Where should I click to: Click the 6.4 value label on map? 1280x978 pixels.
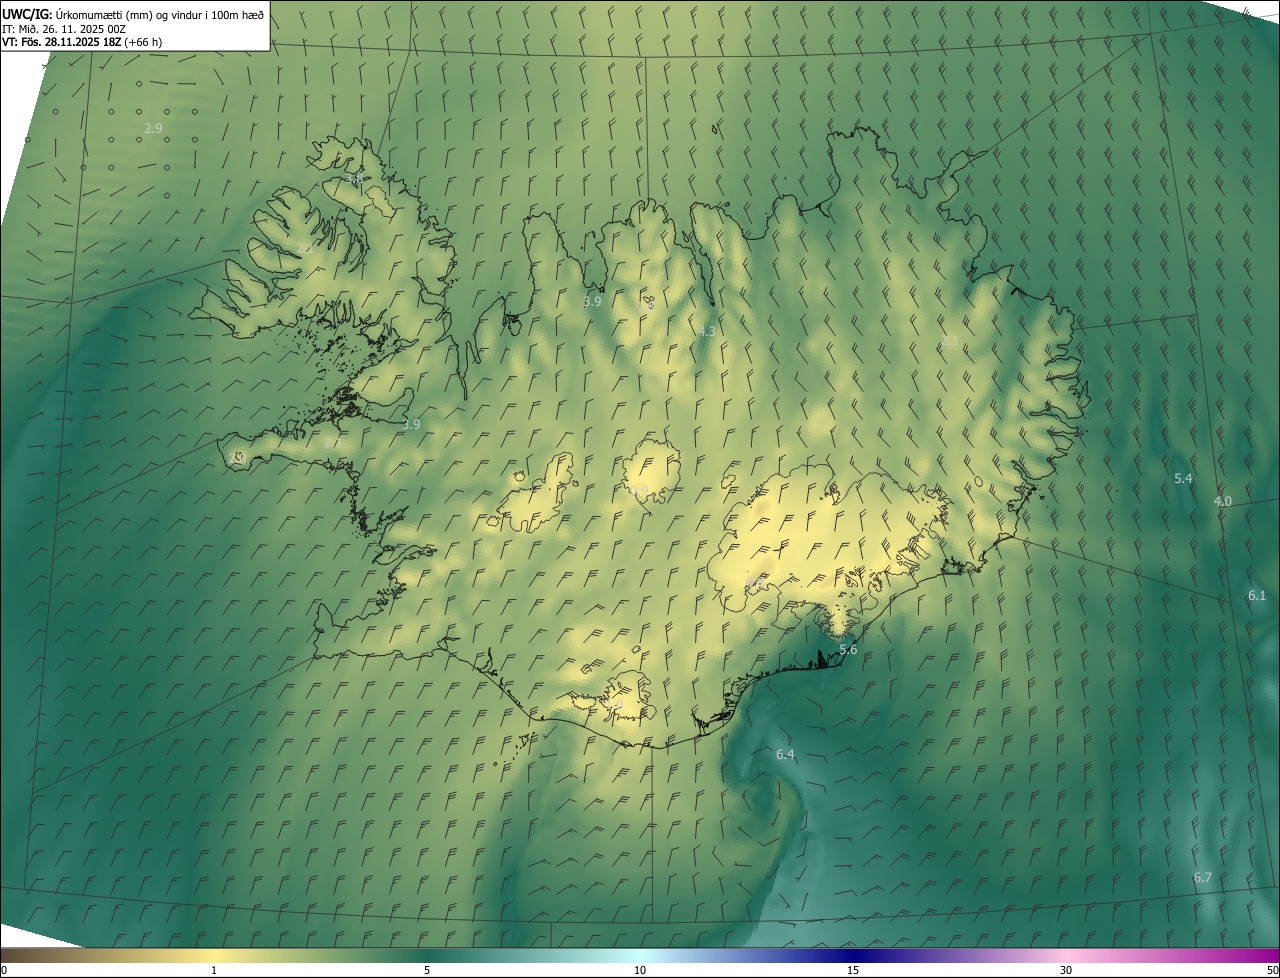(x=785, y=755)
